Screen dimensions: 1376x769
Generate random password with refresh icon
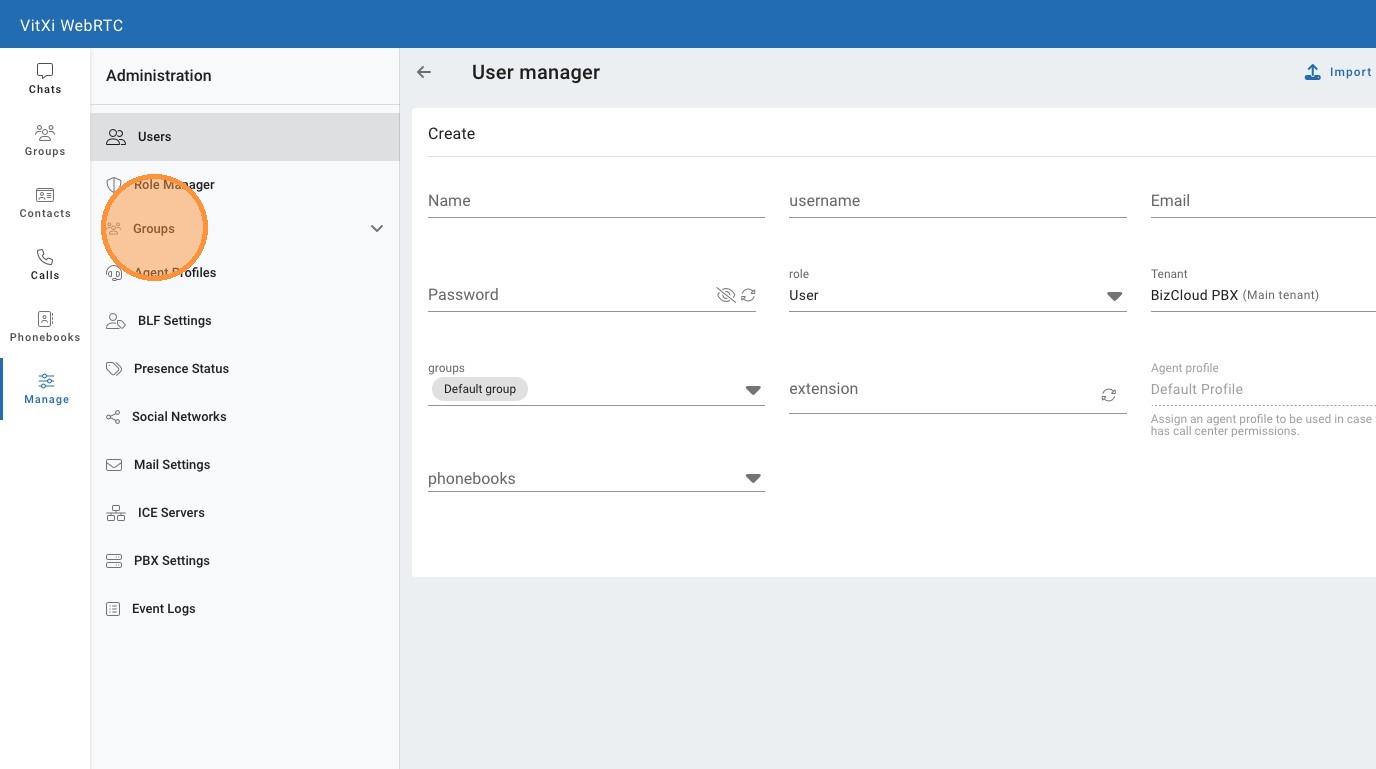point(748,295)
